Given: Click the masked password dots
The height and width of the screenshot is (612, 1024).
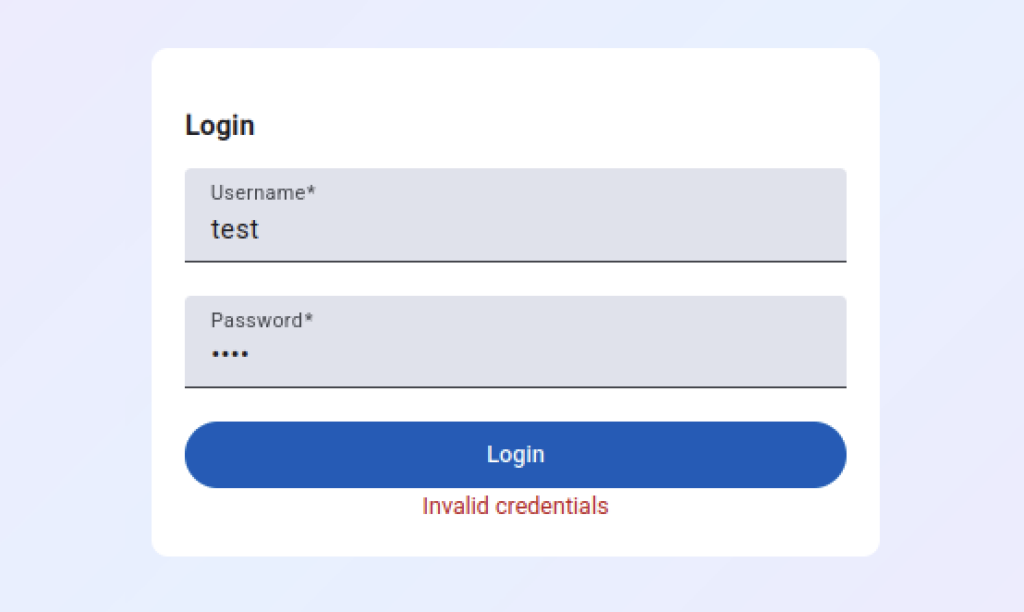Looking at the screenshot, I should (x=230, y=354).
